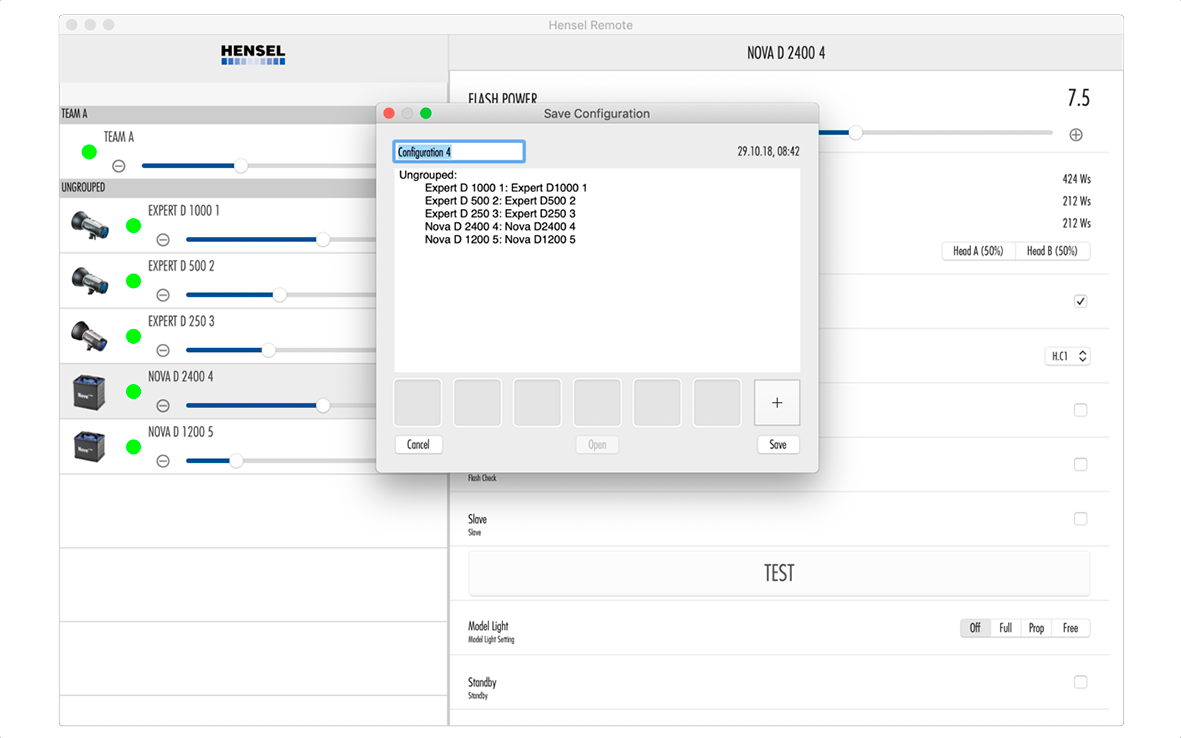Close the Save Configuration dialog
Screen dimensions: 1181x738
pyautogui.click(x=389, y=114)
